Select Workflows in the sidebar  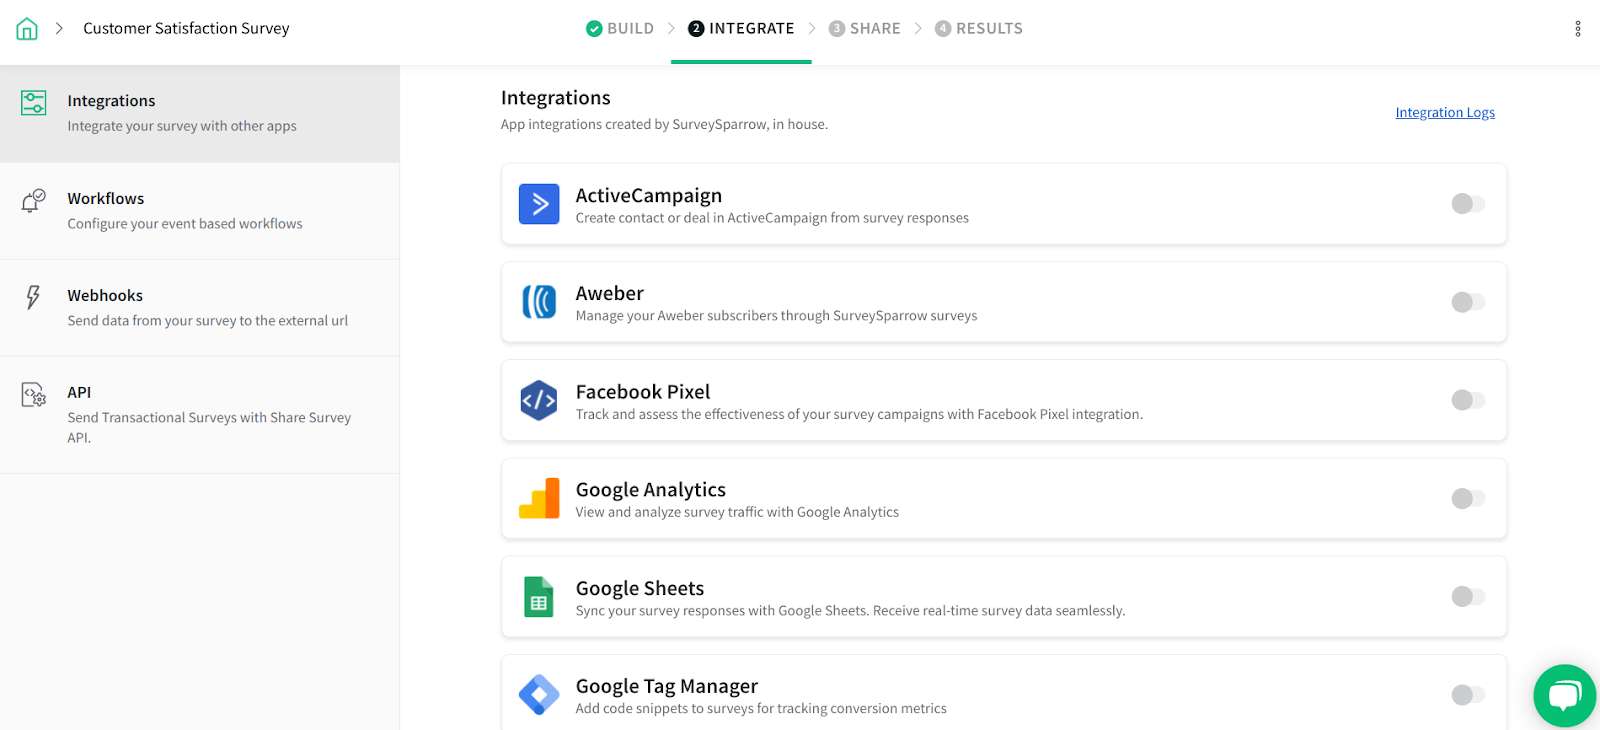click(x=200, y=211)
